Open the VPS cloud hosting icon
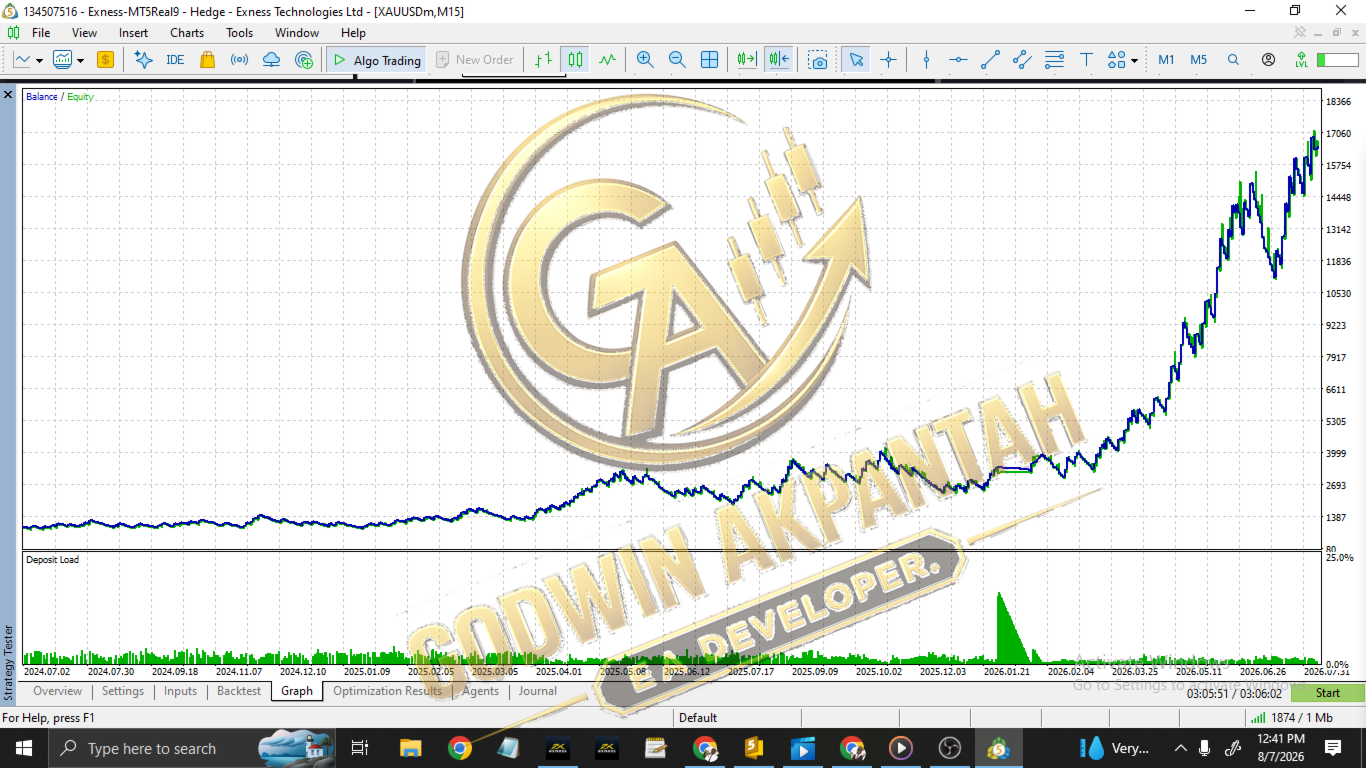Screen dimensions: 1366x768 click(x=271, y=60)
